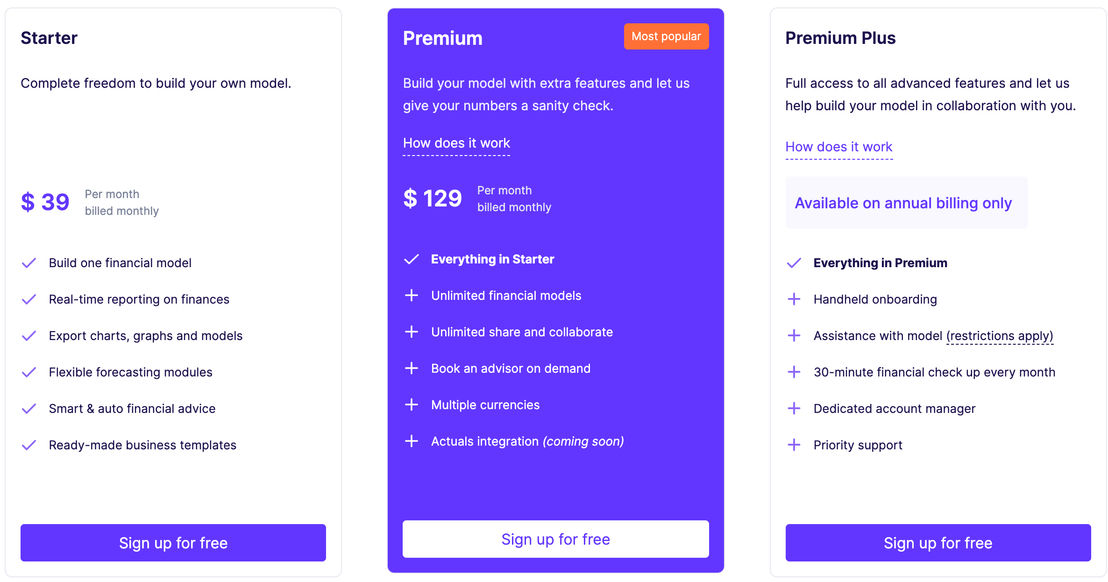The image size is (1108, 582).
Task: Click checkmark icon beside Build one financial model
Action: click(29, 263)
